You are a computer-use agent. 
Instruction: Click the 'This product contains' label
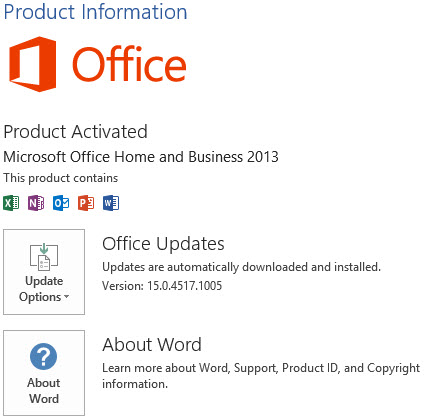coord(61,178)
